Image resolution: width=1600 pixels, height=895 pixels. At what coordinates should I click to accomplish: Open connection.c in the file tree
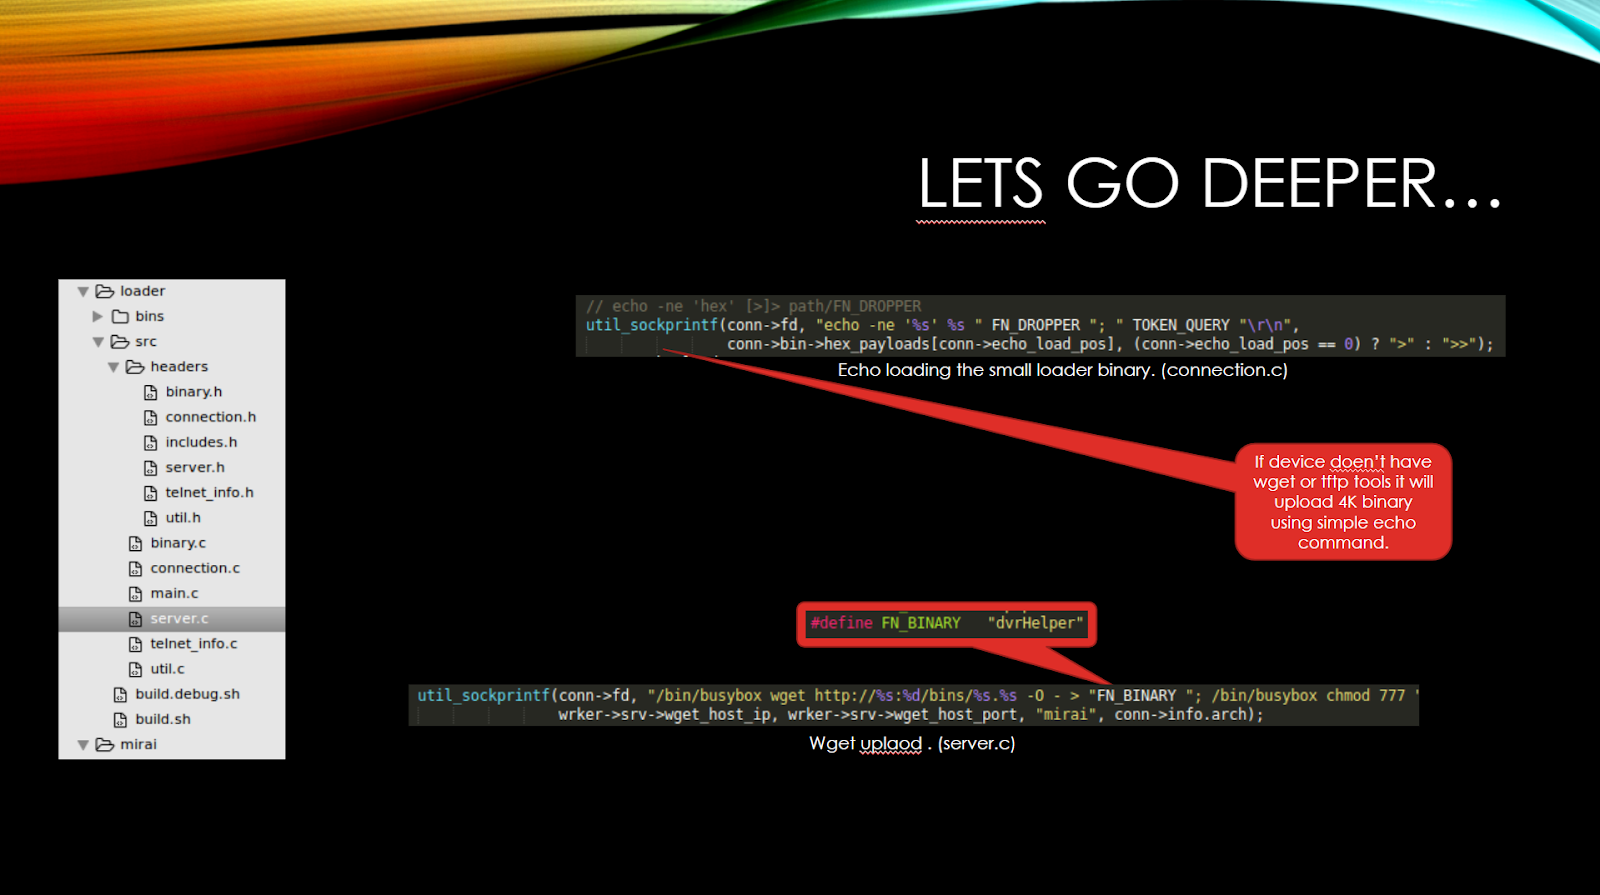click(195, 568)
